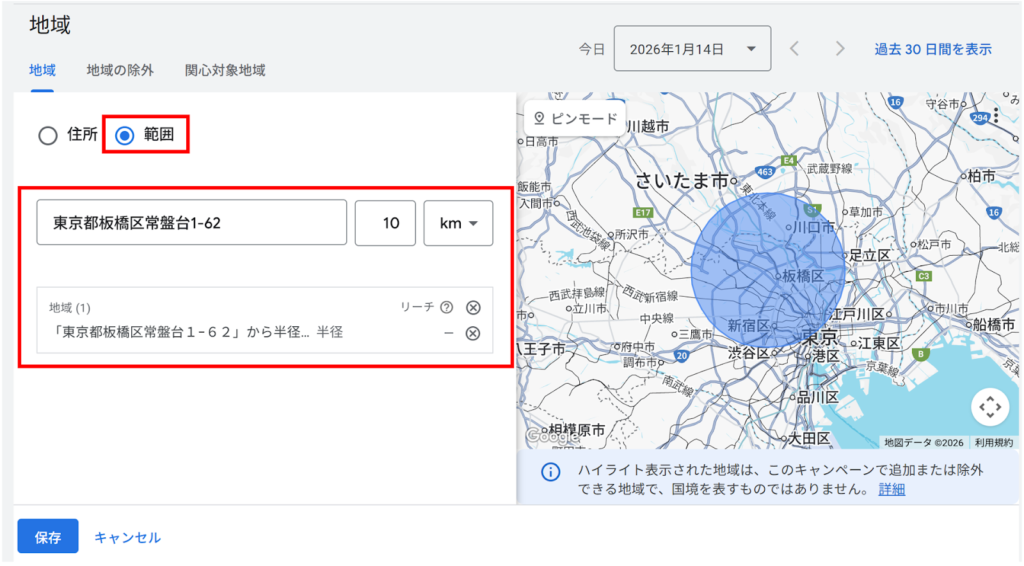Go to next date range arrow
The image size is (1024, 566).
click(x=840, y=49)
